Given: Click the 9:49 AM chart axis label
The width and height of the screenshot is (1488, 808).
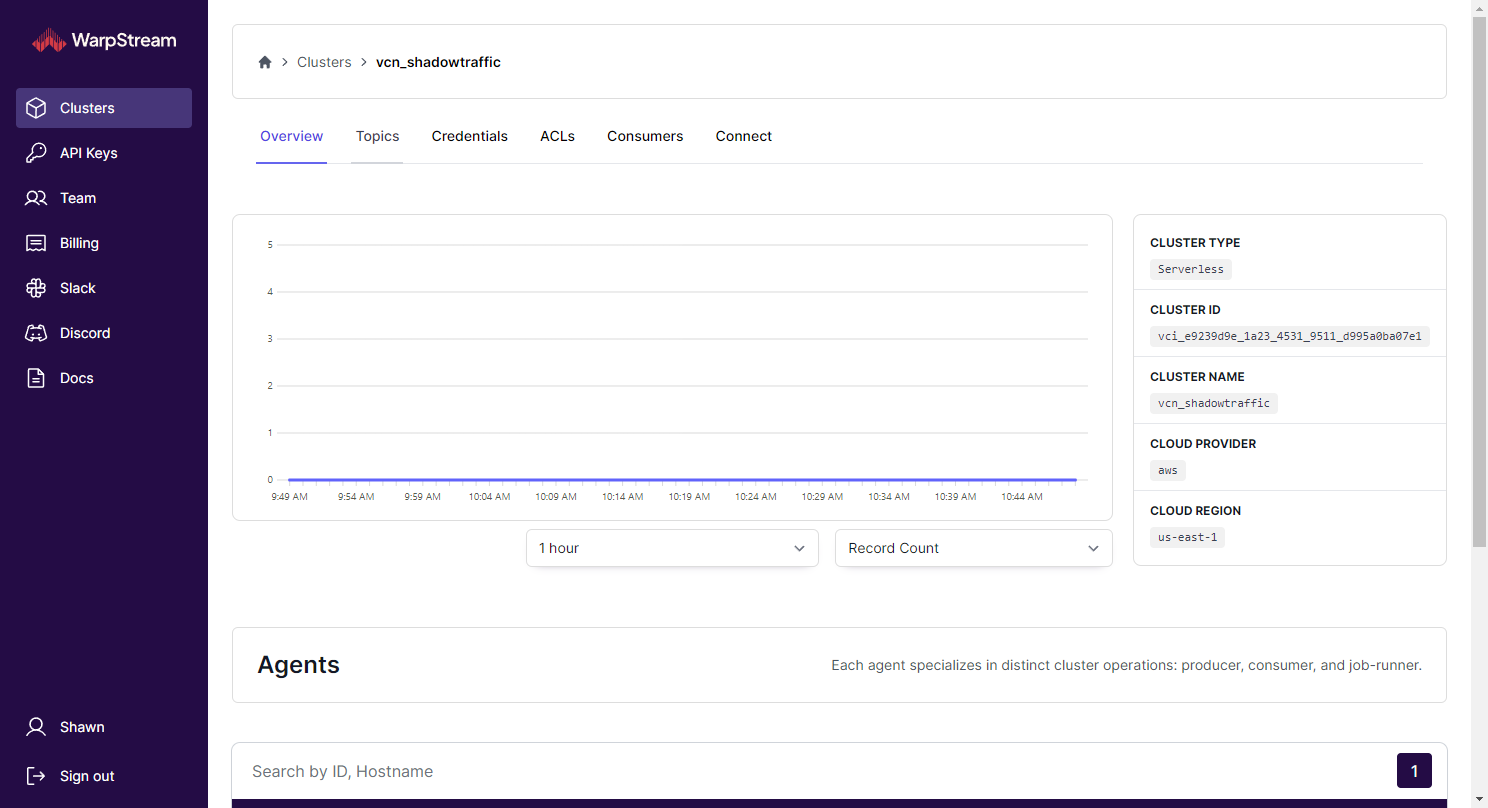Looking at the screenshot, I should (289, 497).
